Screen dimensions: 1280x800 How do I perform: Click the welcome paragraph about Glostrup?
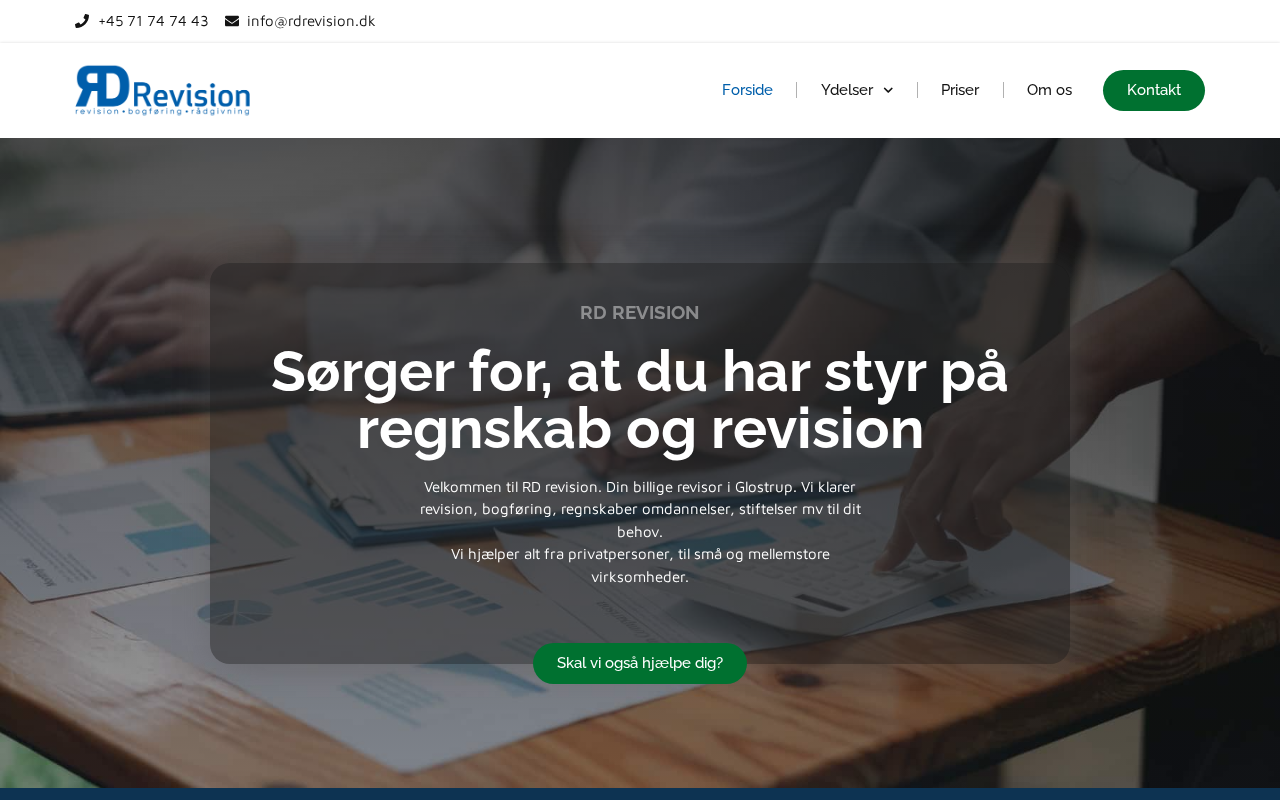(640, 509)
